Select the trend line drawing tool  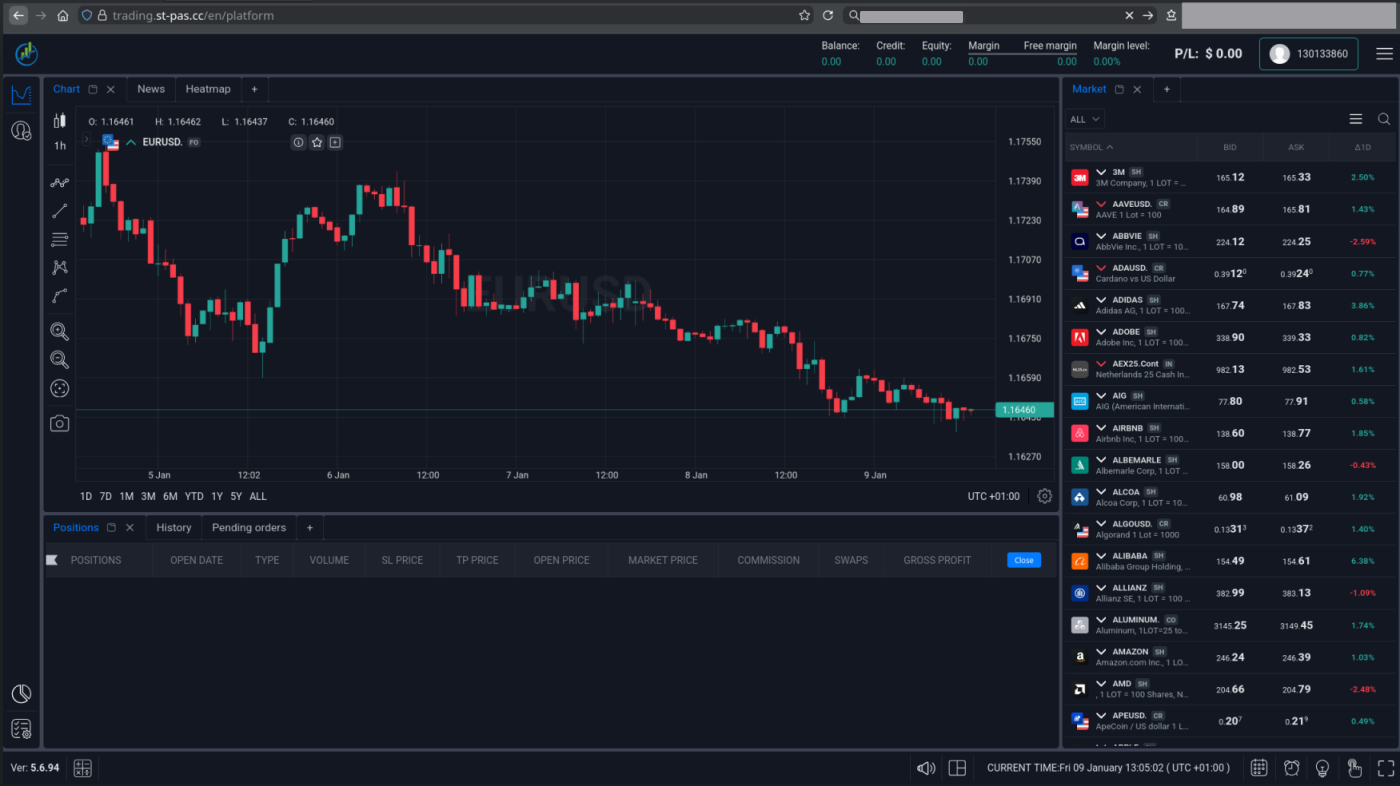click(x=60, y=211)
